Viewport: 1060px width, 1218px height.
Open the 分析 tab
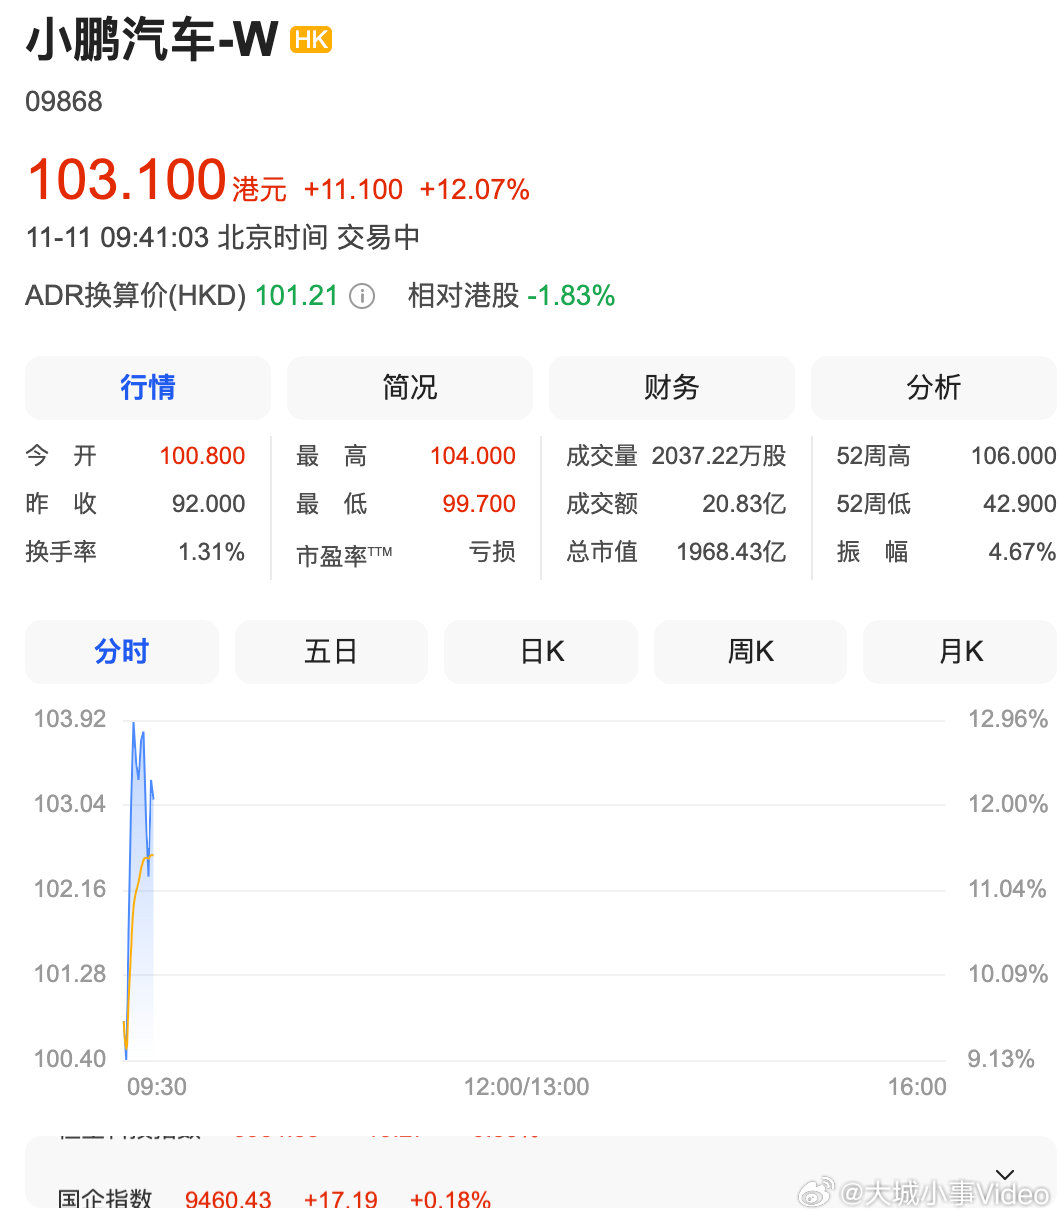click(x=933, y=388)
